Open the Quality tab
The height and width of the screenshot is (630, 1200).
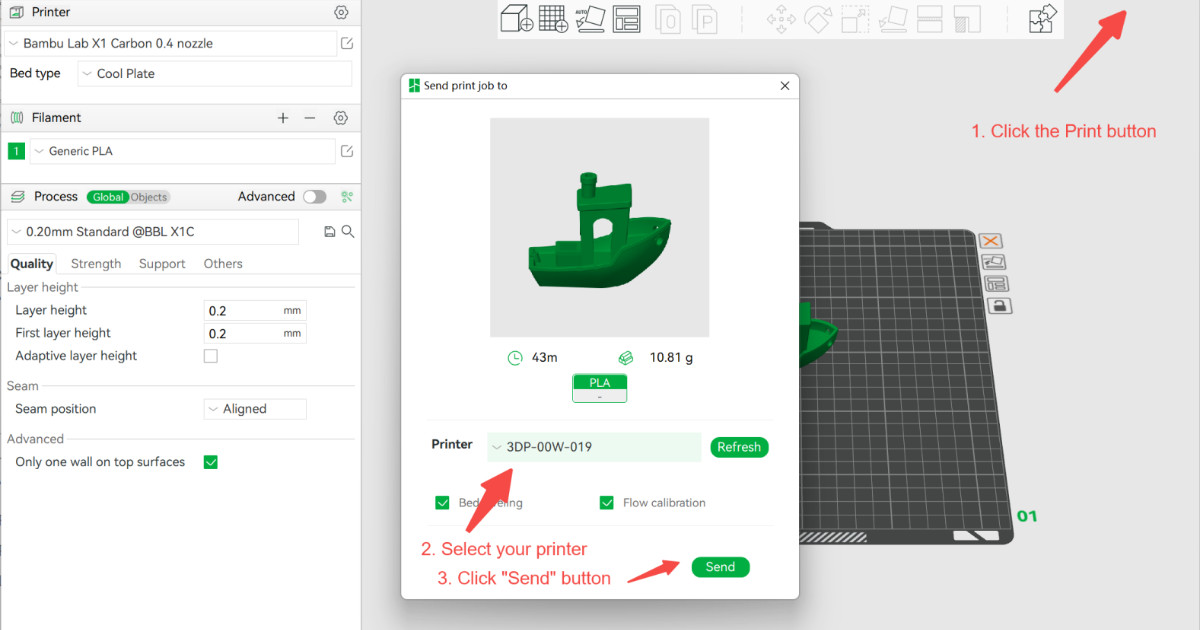(x=32, y=264)
